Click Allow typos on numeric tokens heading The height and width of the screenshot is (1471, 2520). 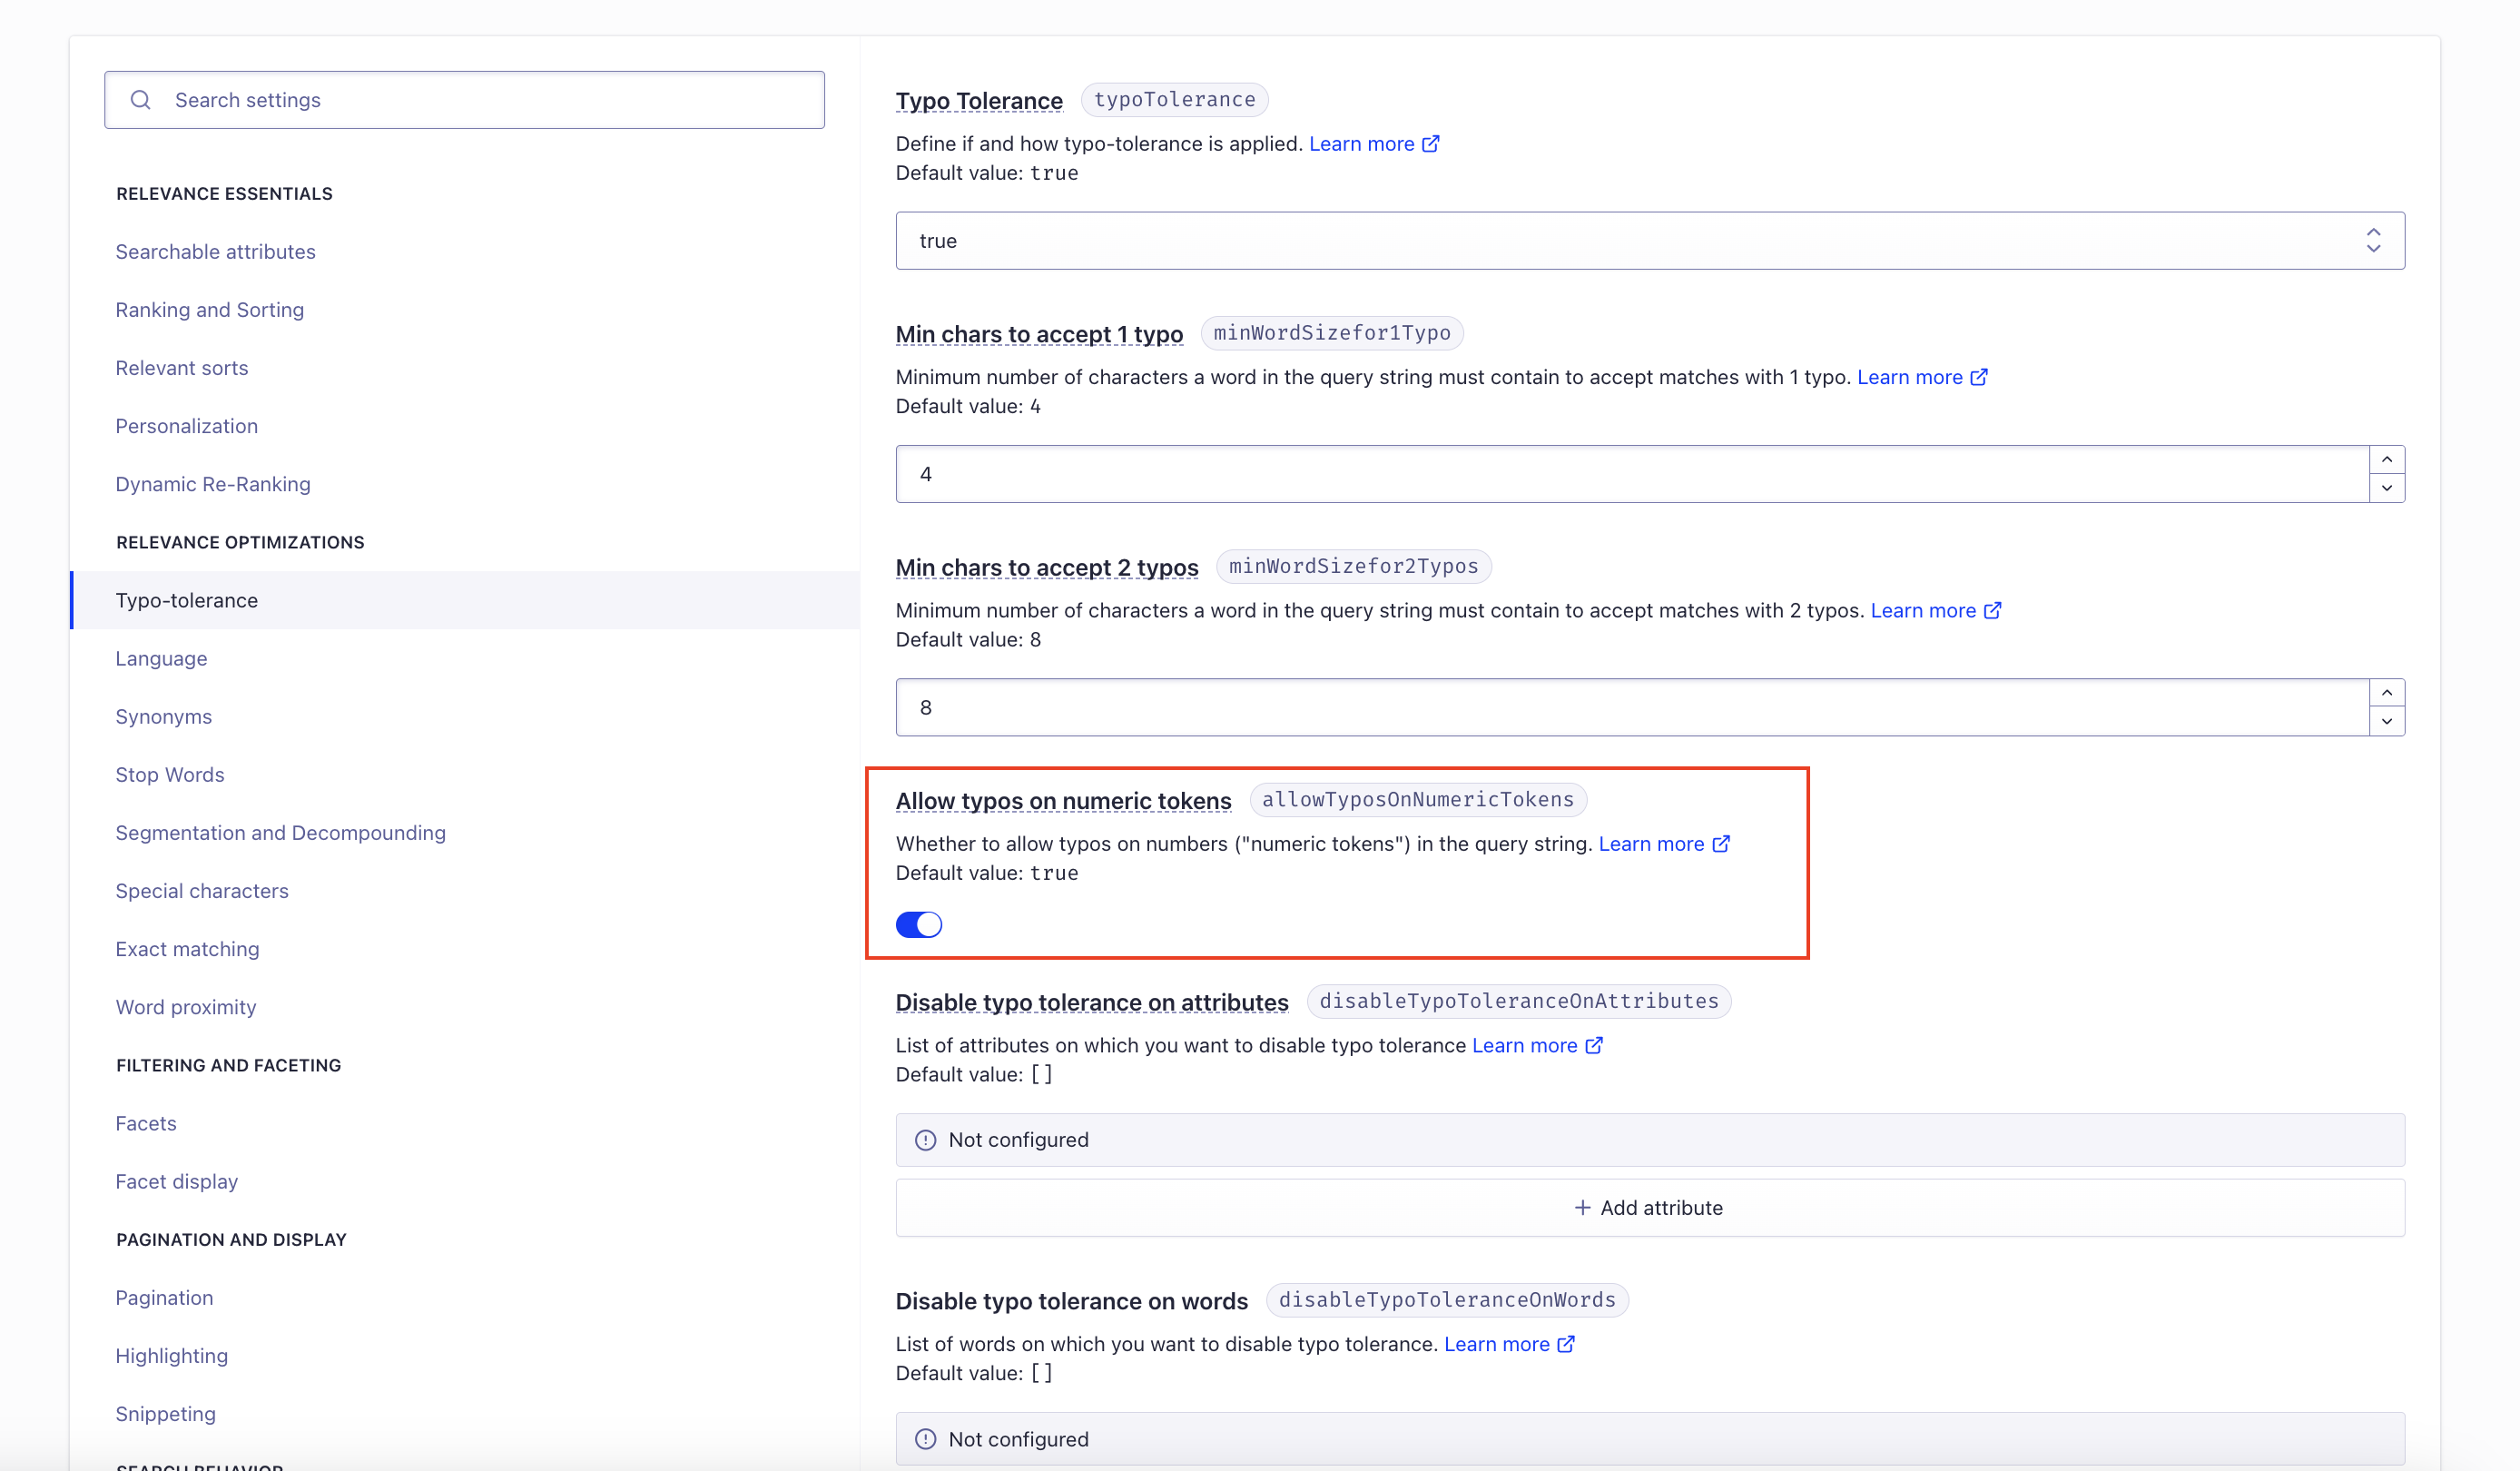point(1063,801)
